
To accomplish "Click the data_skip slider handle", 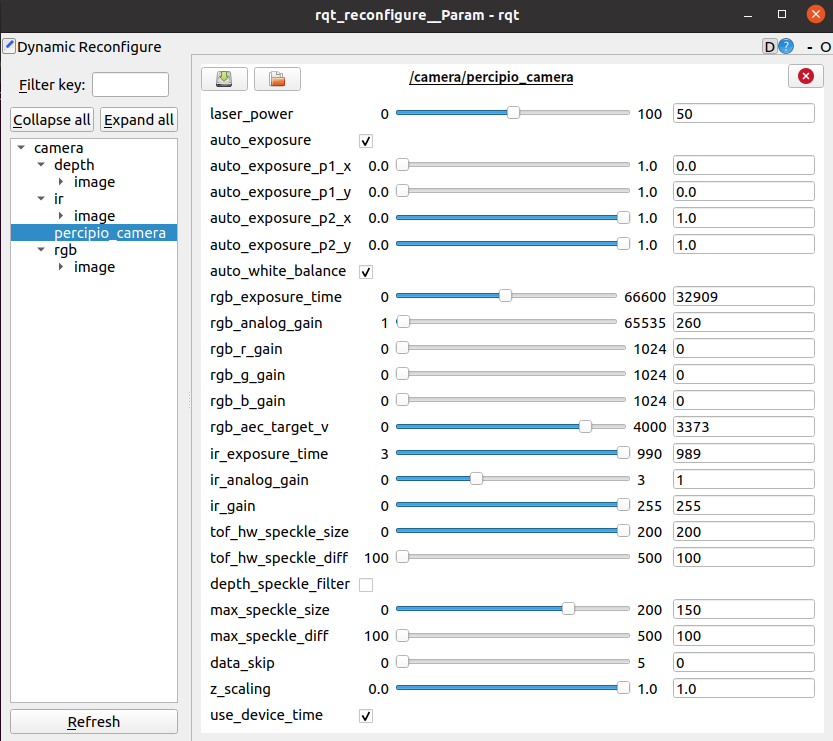I will pos(403,661).
